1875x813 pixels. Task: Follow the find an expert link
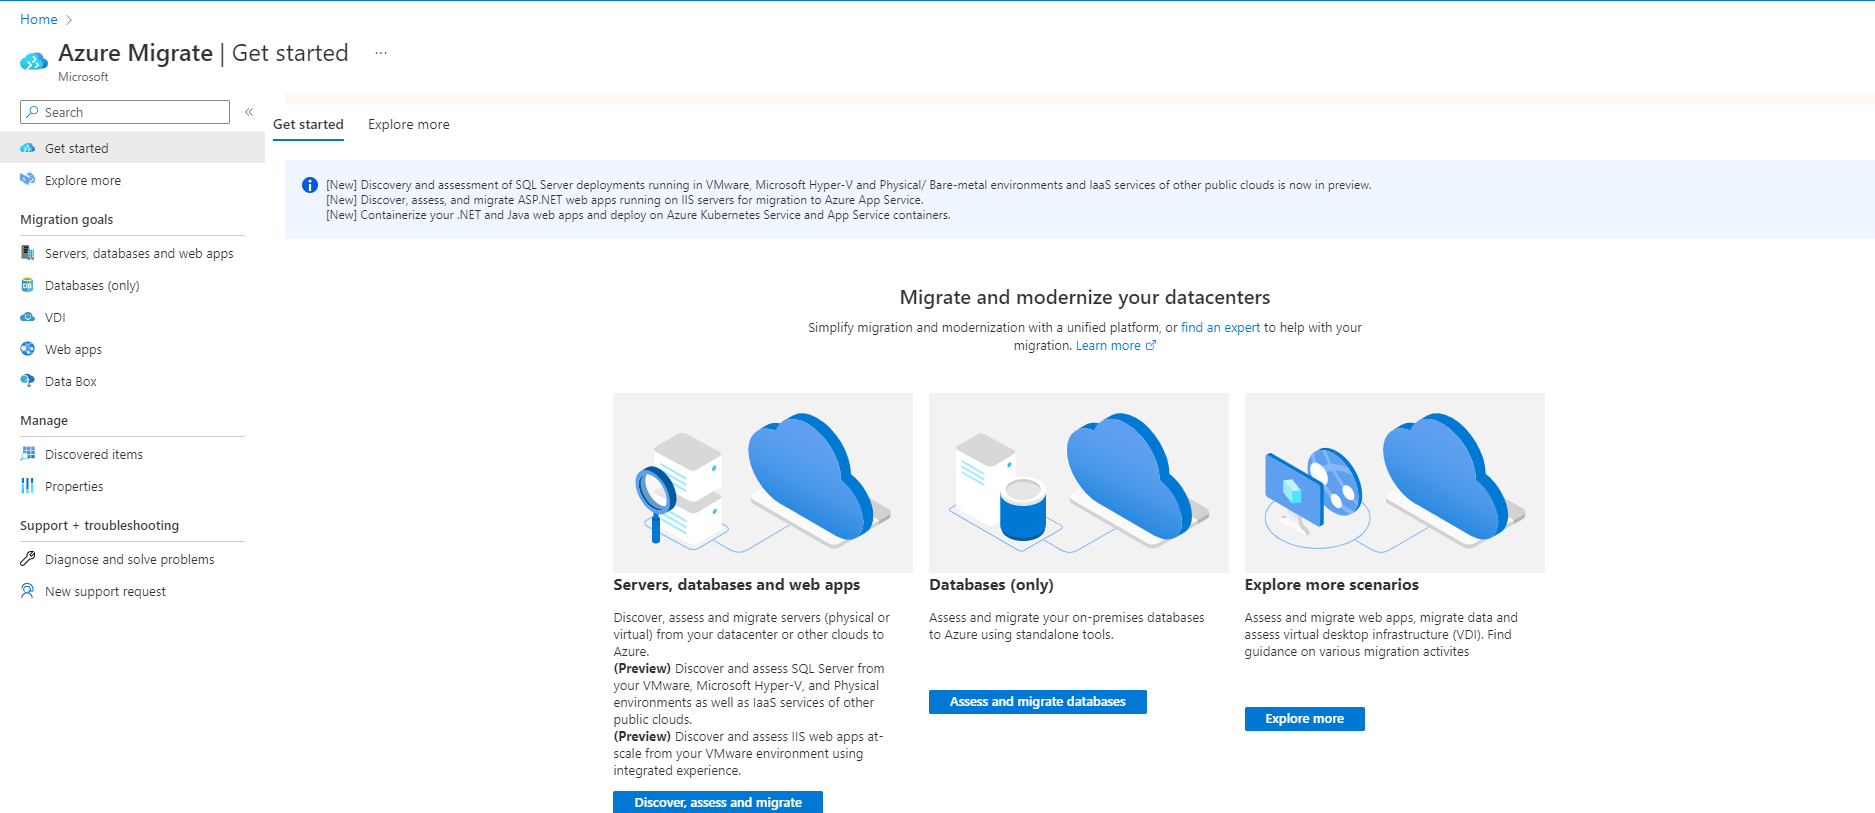[x=1220, y=328]
